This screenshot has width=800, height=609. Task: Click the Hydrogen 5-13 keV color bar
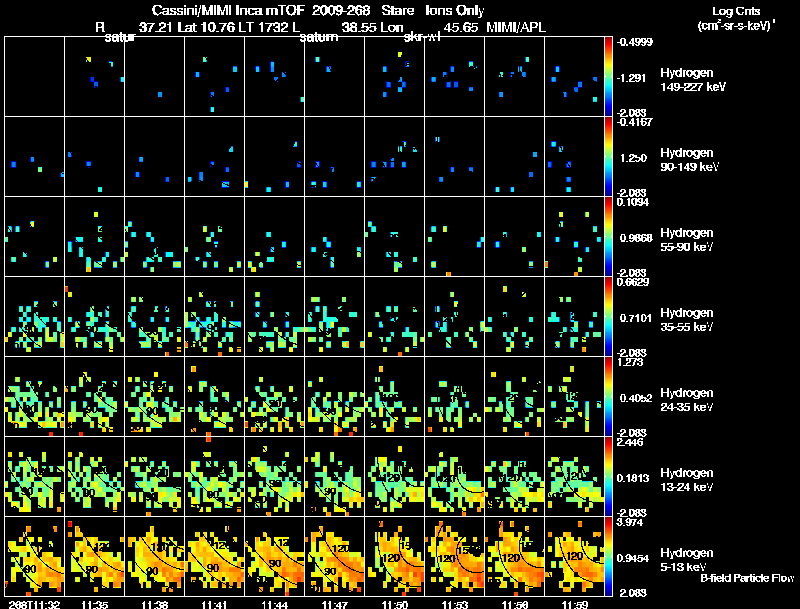[608, 556]
